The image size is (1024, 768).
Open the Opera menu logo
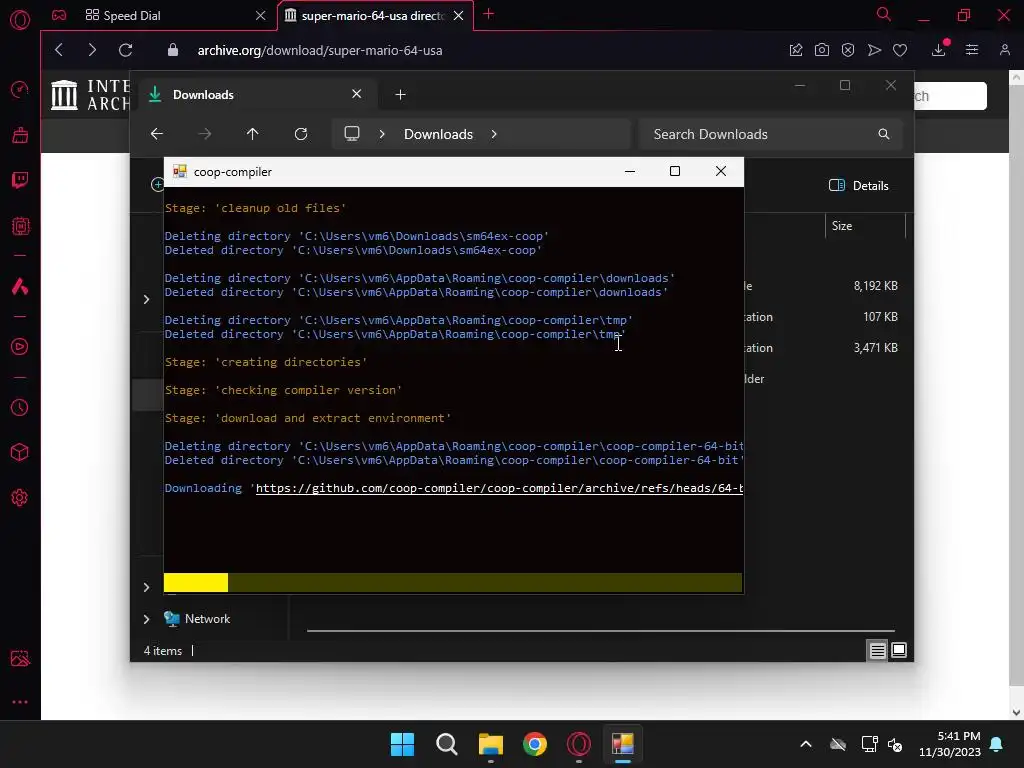[x=20, y=20]
